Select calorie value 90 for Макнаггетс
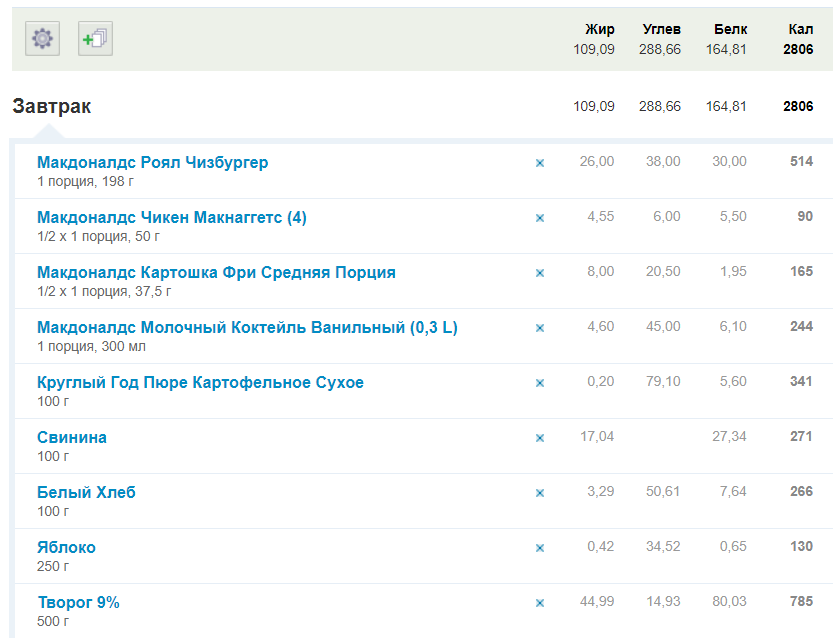Viewport: 833px width, 638px height. pos(805,216)
